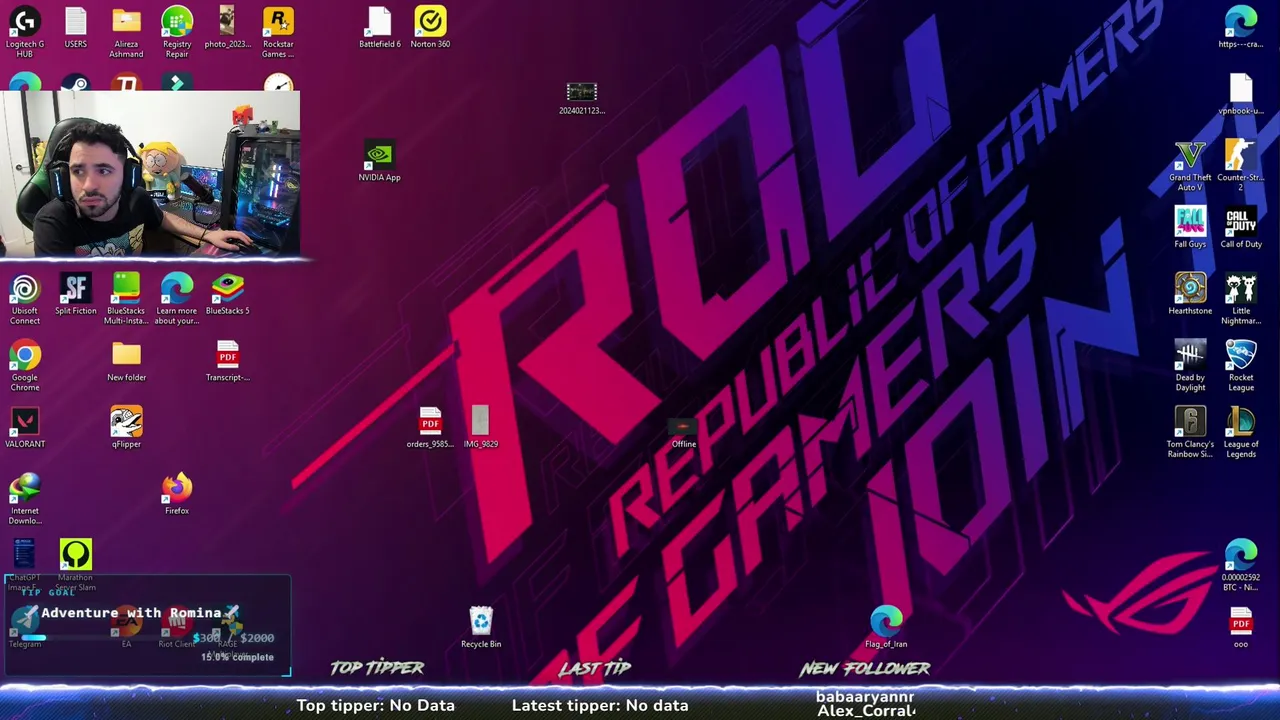Open the photo_2023 image file

(227, 27)
